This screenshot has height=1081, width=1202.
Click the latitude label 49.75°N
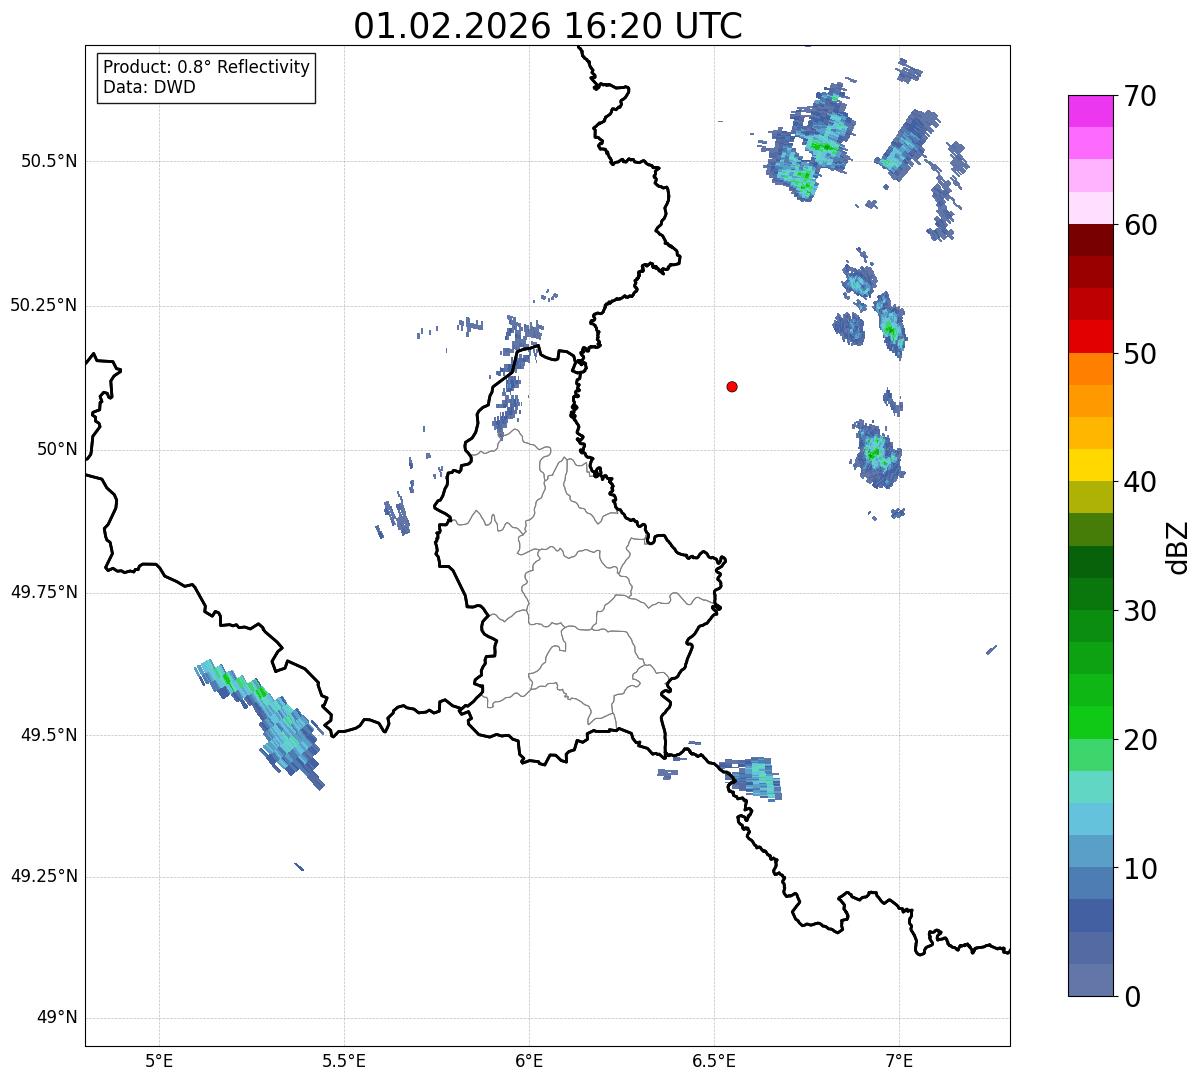pos(44,592)
